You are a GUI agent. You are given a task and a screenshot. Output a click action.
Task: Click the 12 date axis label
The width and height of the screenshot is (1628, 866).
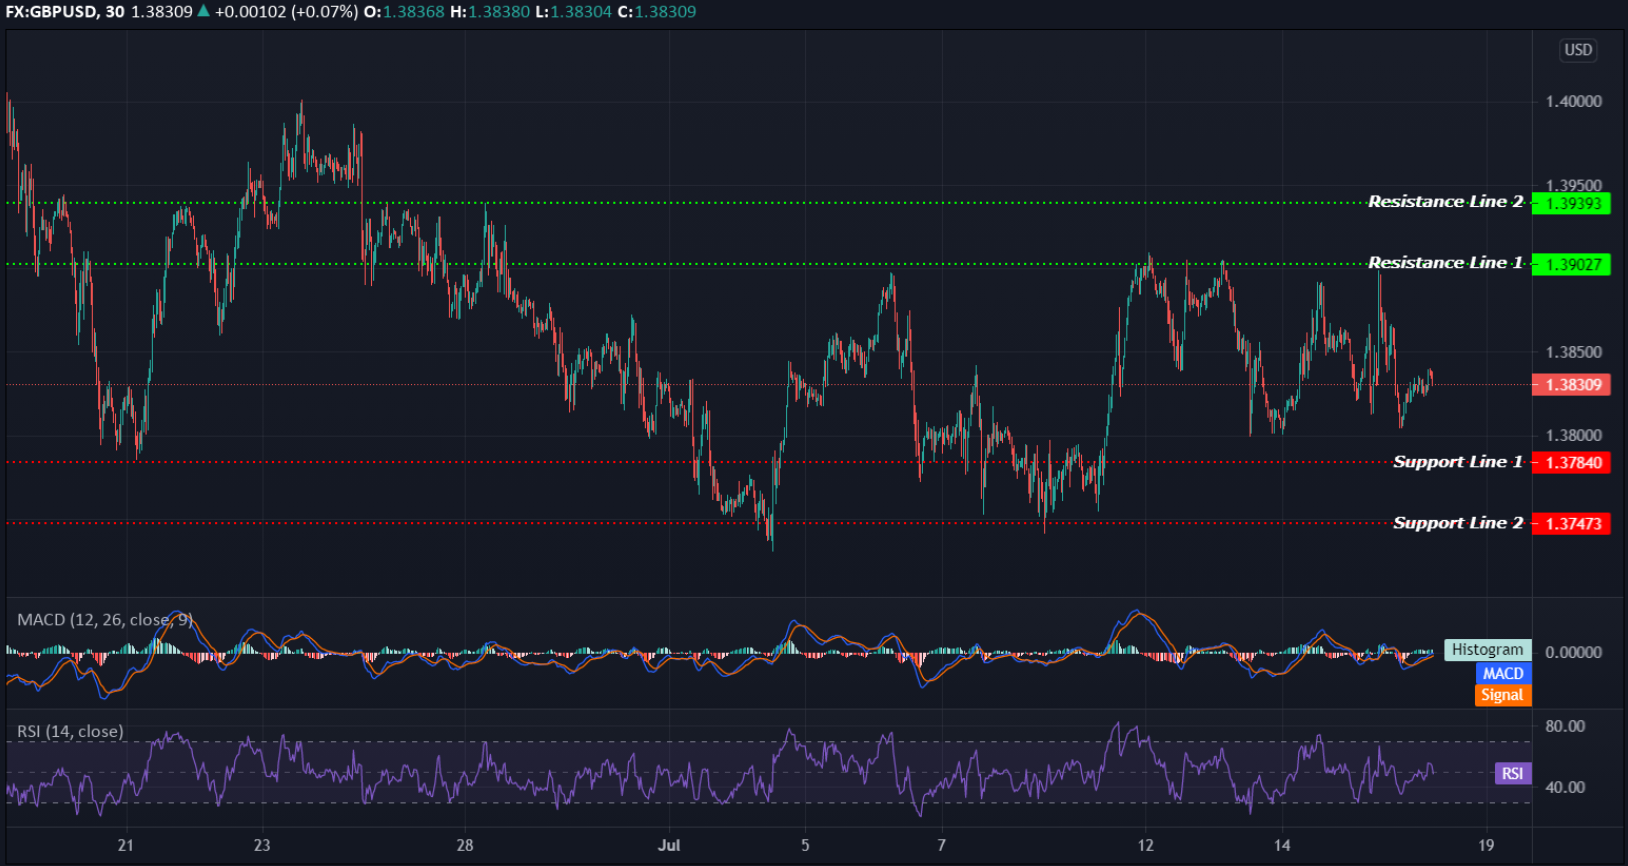pyautogui.click(x=1146, y=846)
